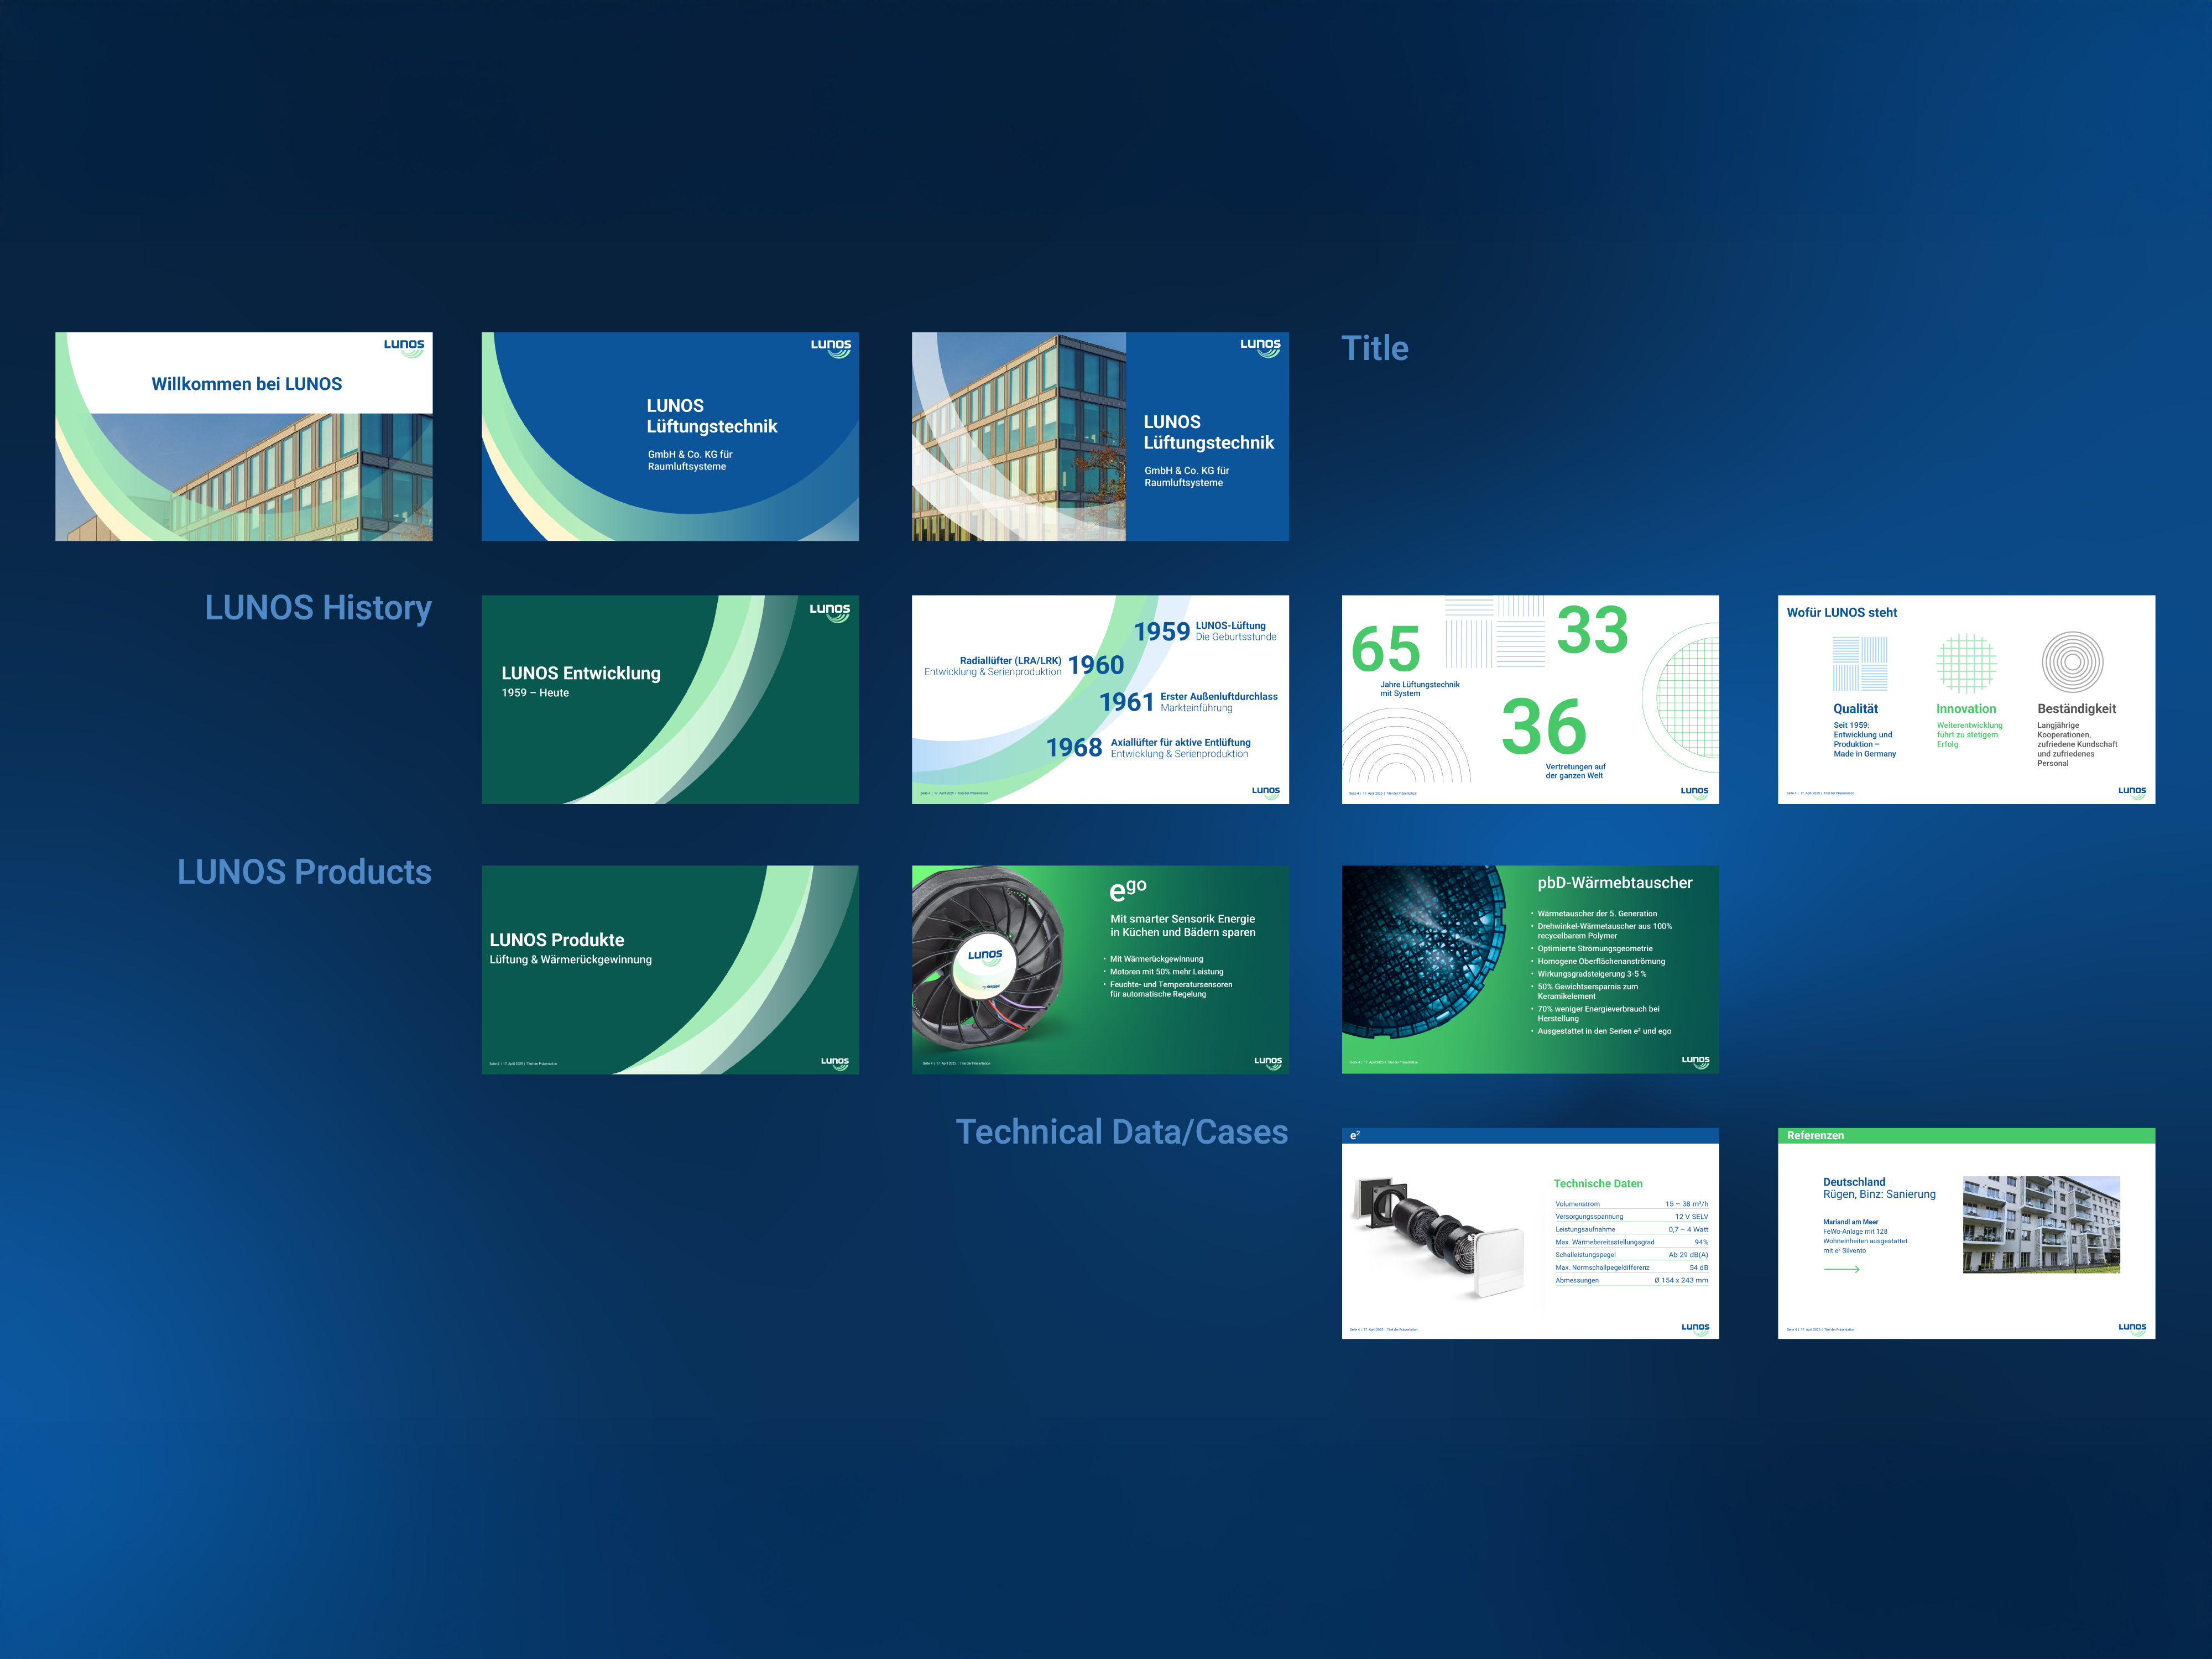The width and height of the screenshot is (2212, 1659).
Task: Click the Technical Data/Cases heading
Action: coord(1121,1131)
